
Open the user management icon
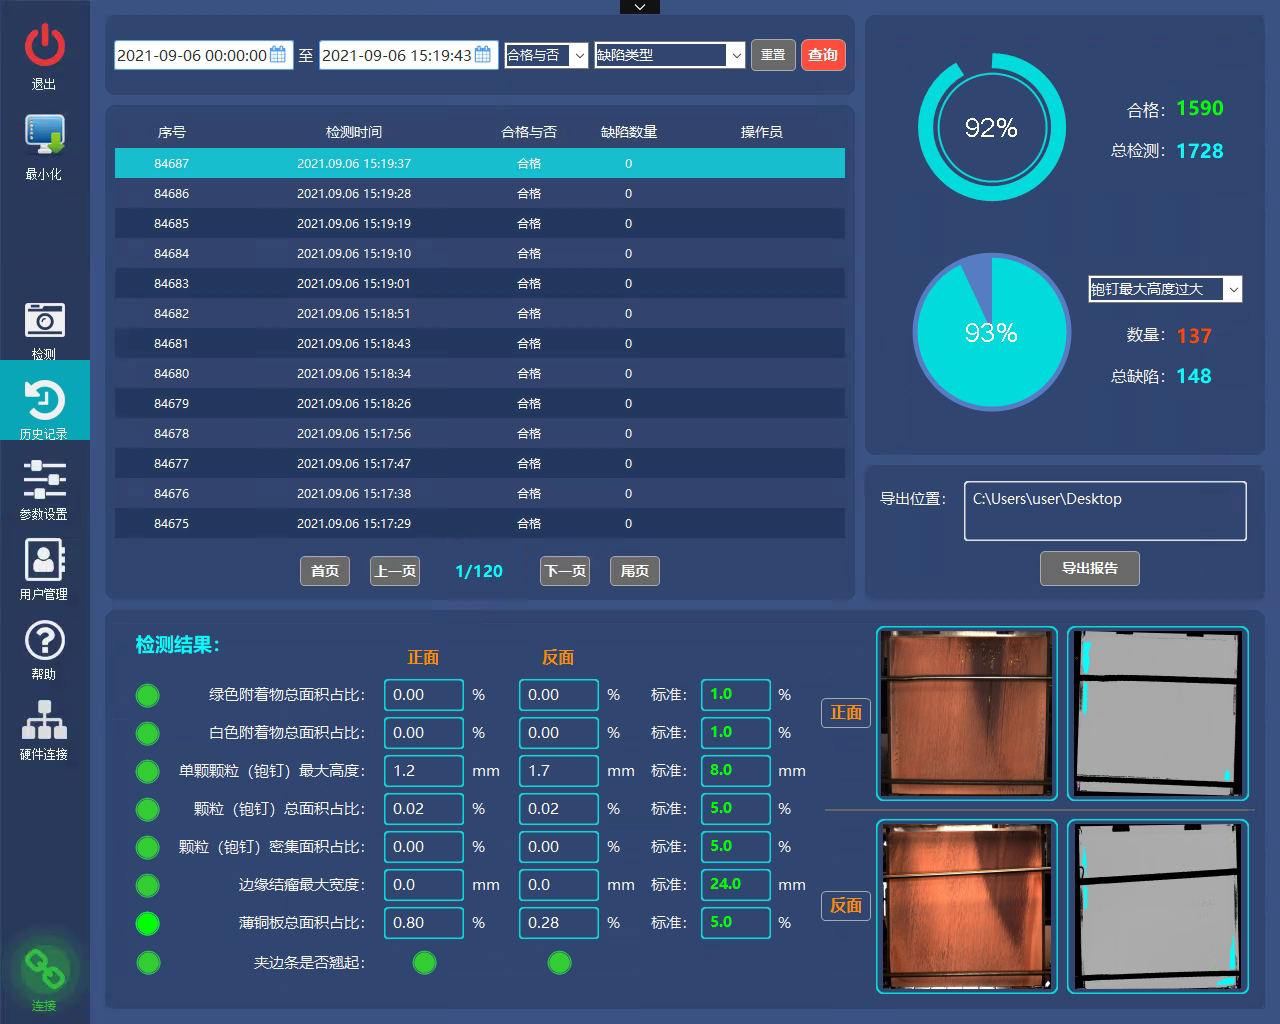[44, 560]
